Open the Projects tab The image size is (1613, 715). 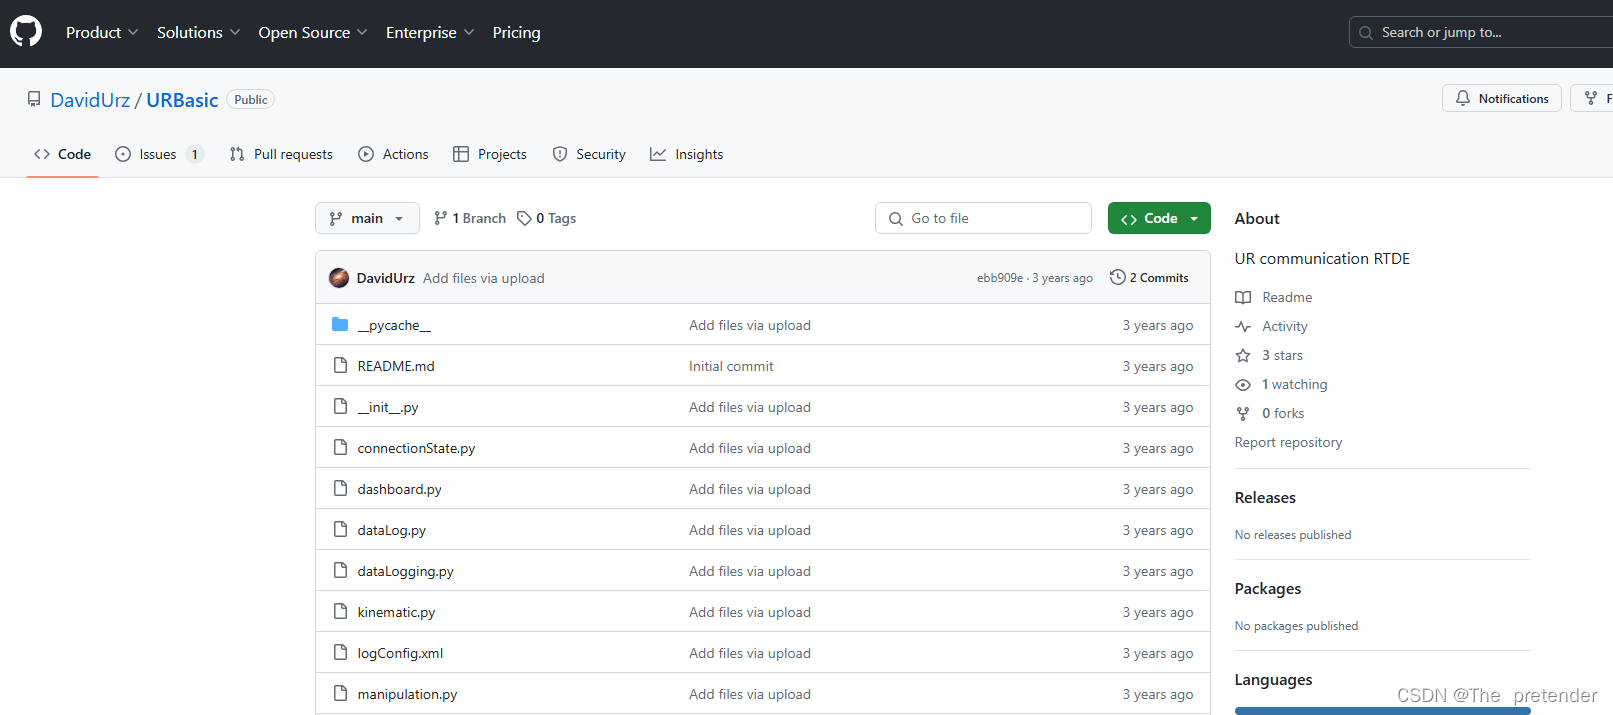[x=490, y=154]
